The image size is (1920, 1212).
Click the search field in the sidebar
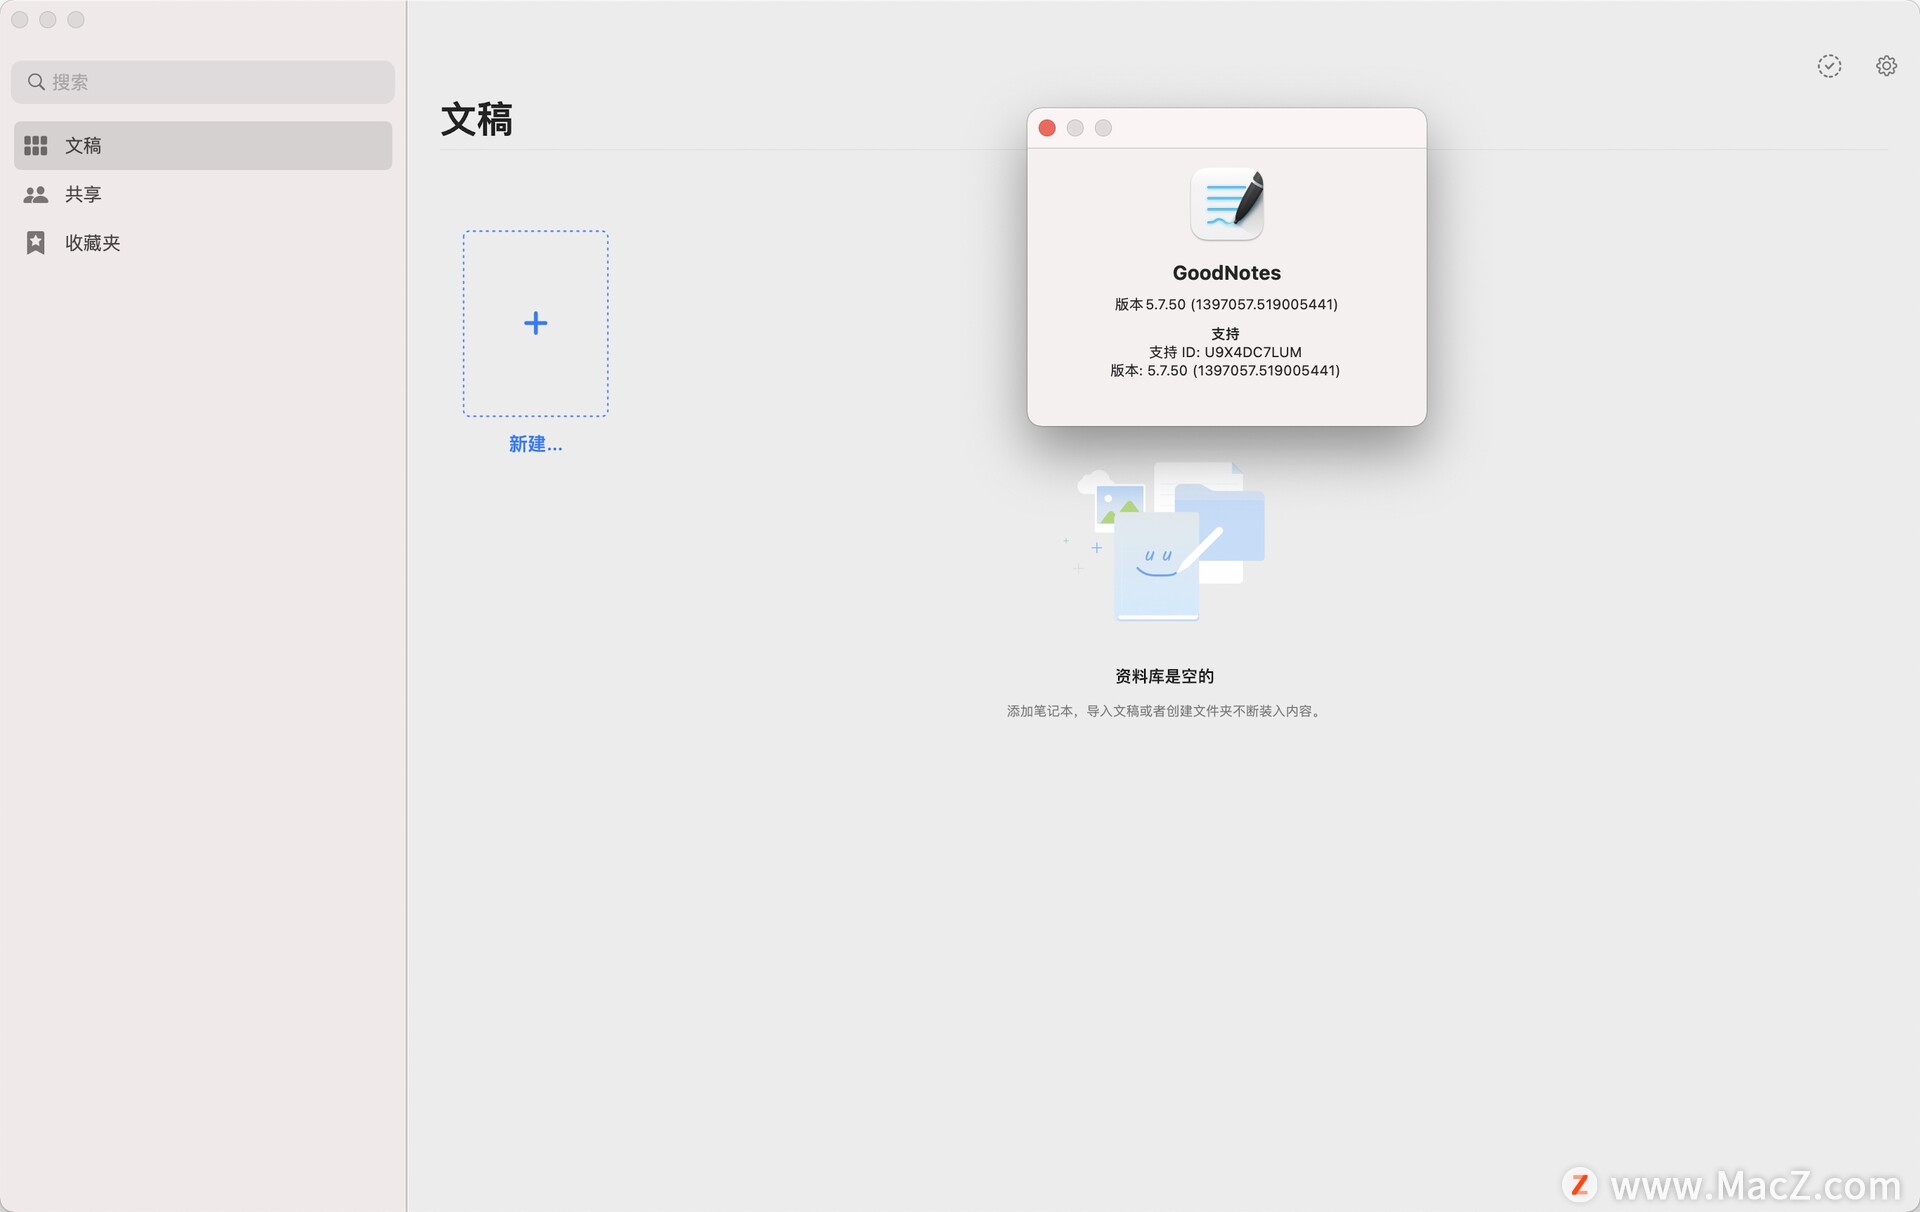coord(203,82)
